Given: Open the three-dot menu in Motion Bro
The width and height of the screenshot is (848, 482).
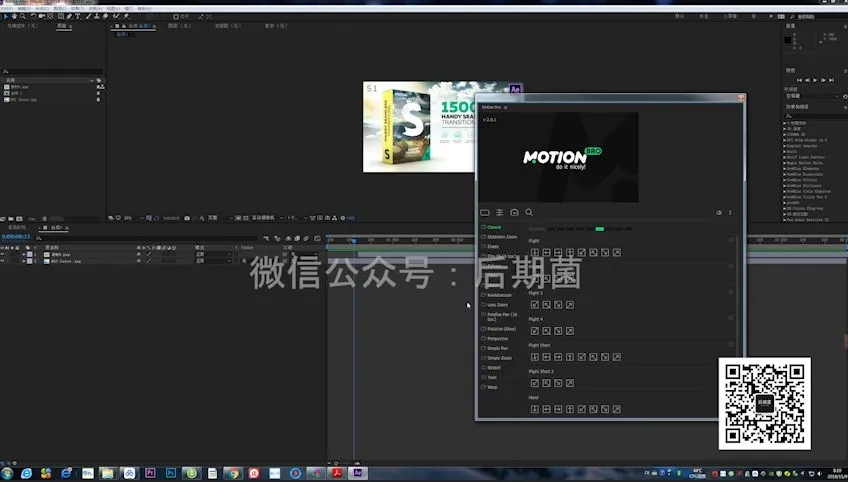Looking at the screenshot, I should [x=730, y=213].
